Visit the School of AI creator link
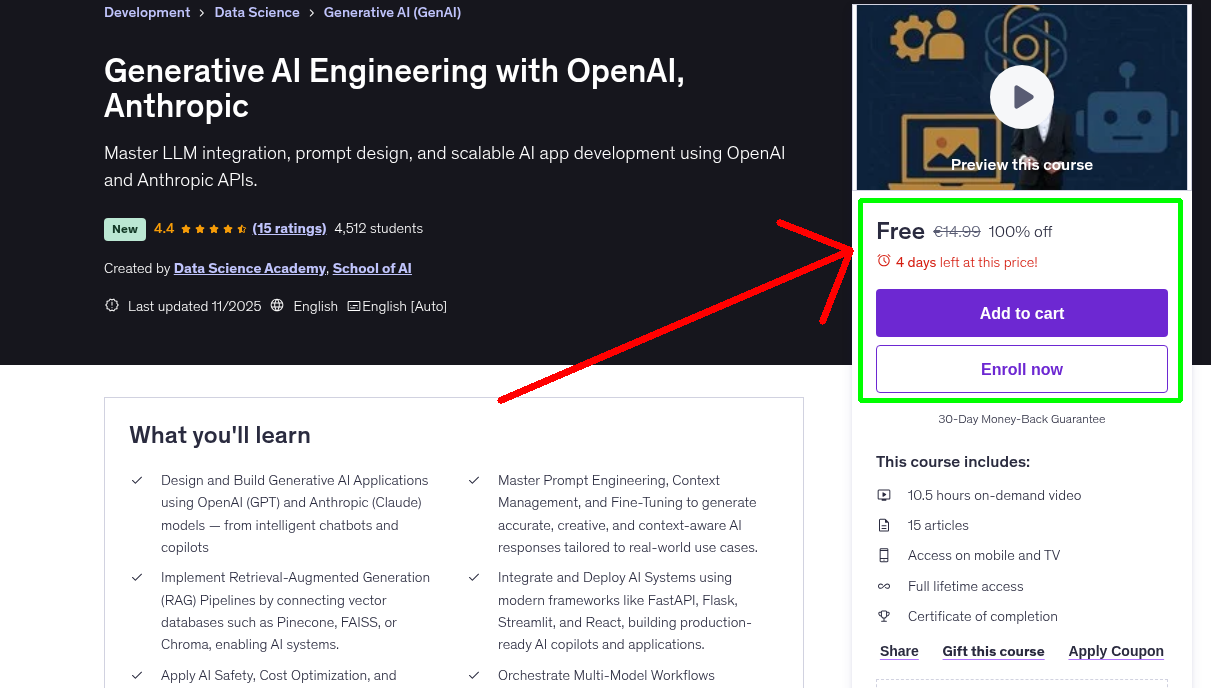Viewport: 1211px width, 688px height. click(x=371, y=268)
